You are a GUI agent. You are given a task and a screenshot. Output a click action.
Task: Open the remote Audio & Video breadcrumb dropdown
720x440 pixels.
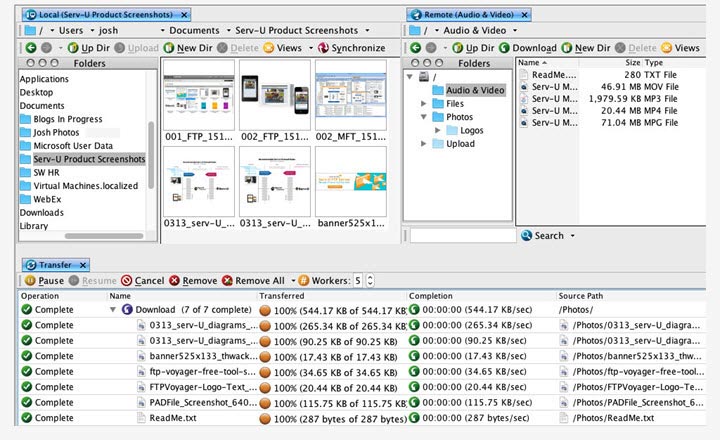(515, 31)
